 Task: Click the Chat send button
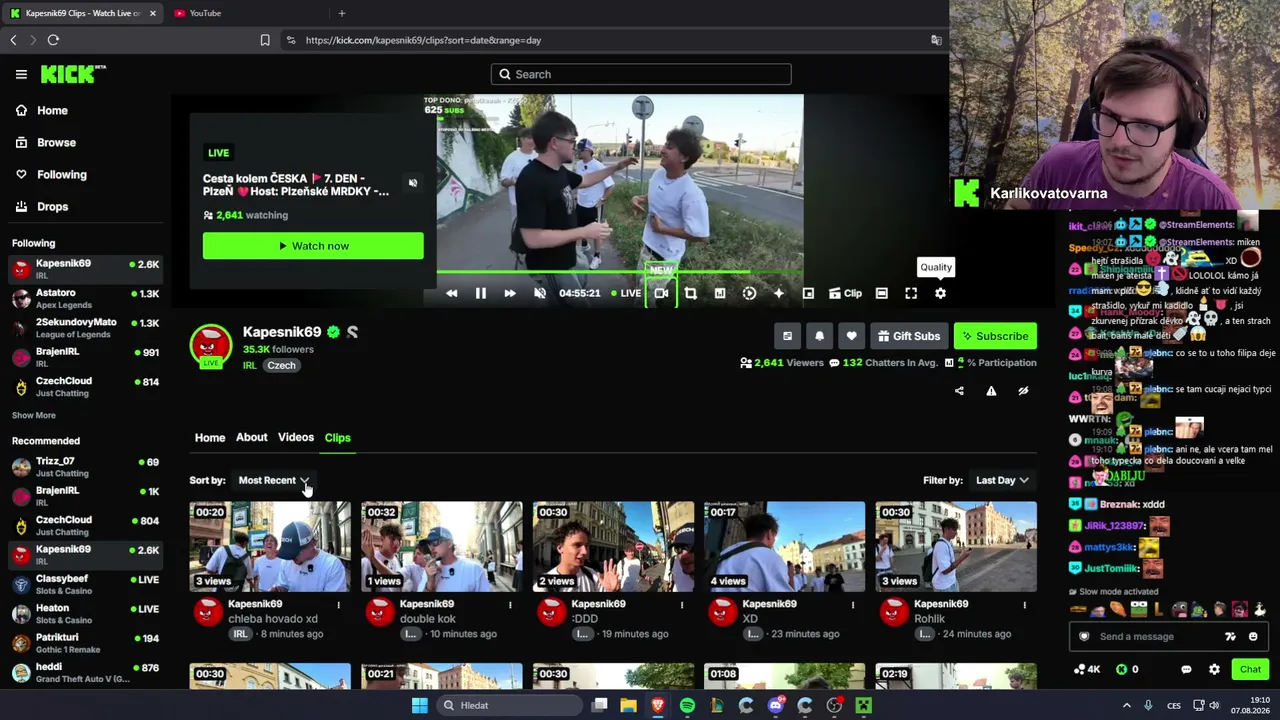pos(1250,670)
